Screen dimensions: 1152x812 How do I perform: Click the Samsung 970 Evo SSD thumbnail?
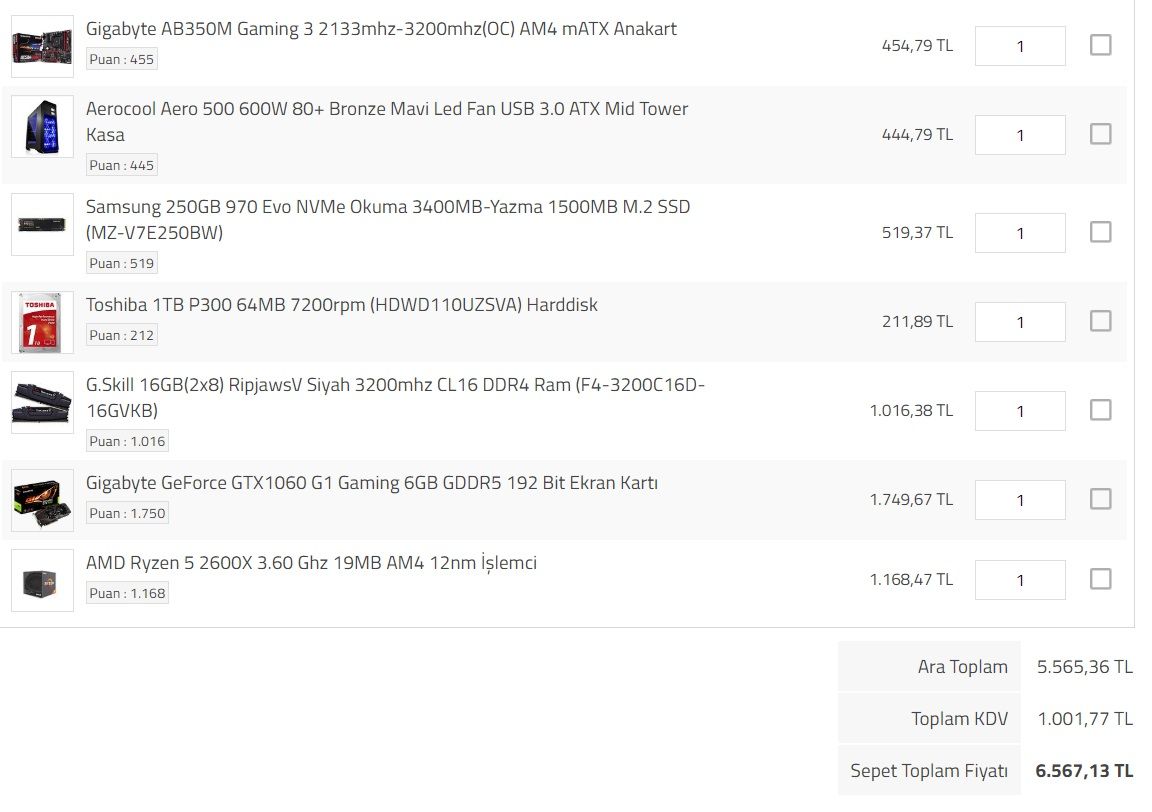coord(41,224)
